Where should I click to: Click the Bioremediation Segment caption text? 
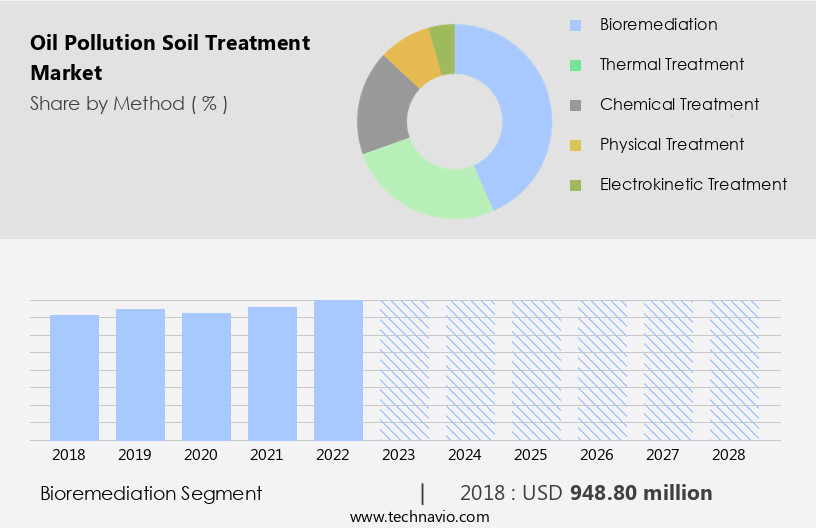[x=151, y=493]
